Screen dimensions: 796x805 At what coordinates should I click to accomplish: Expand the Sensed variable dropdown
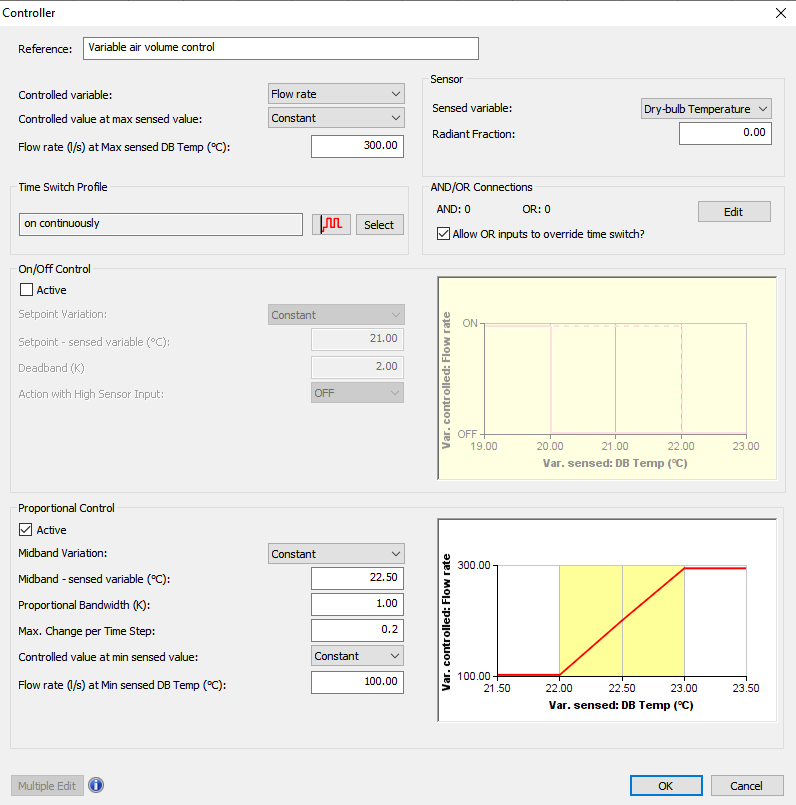(706, 109)
